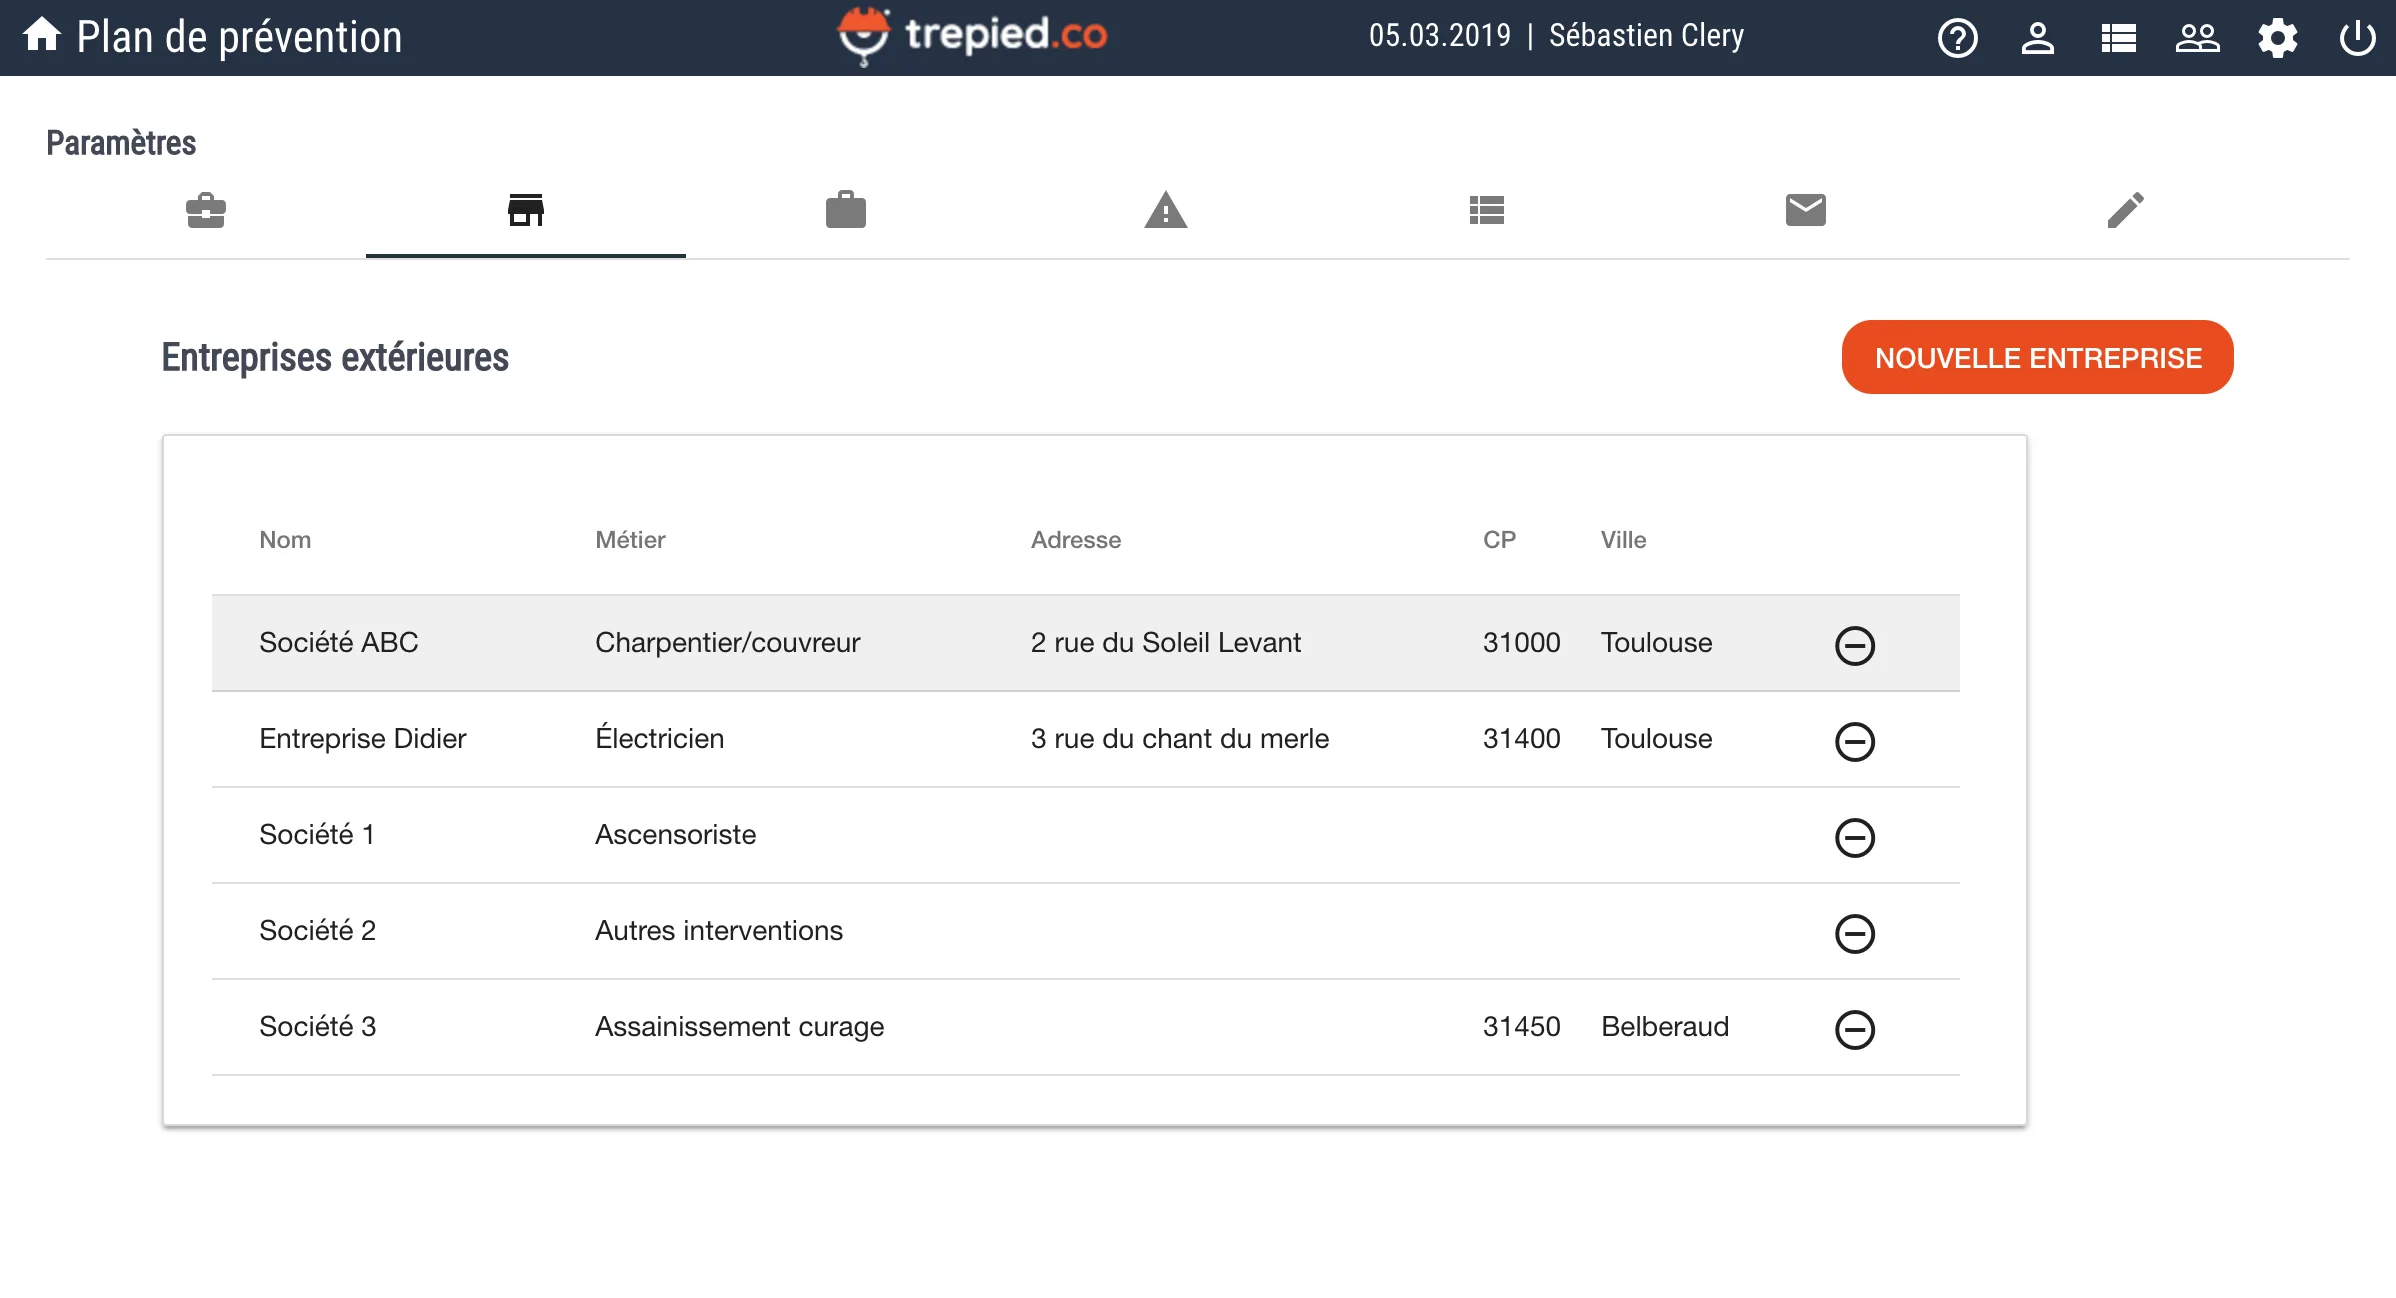Remove Société ABC with its minus icon
Viewport: 2396px width, 1298px height.
point(1854,645)
